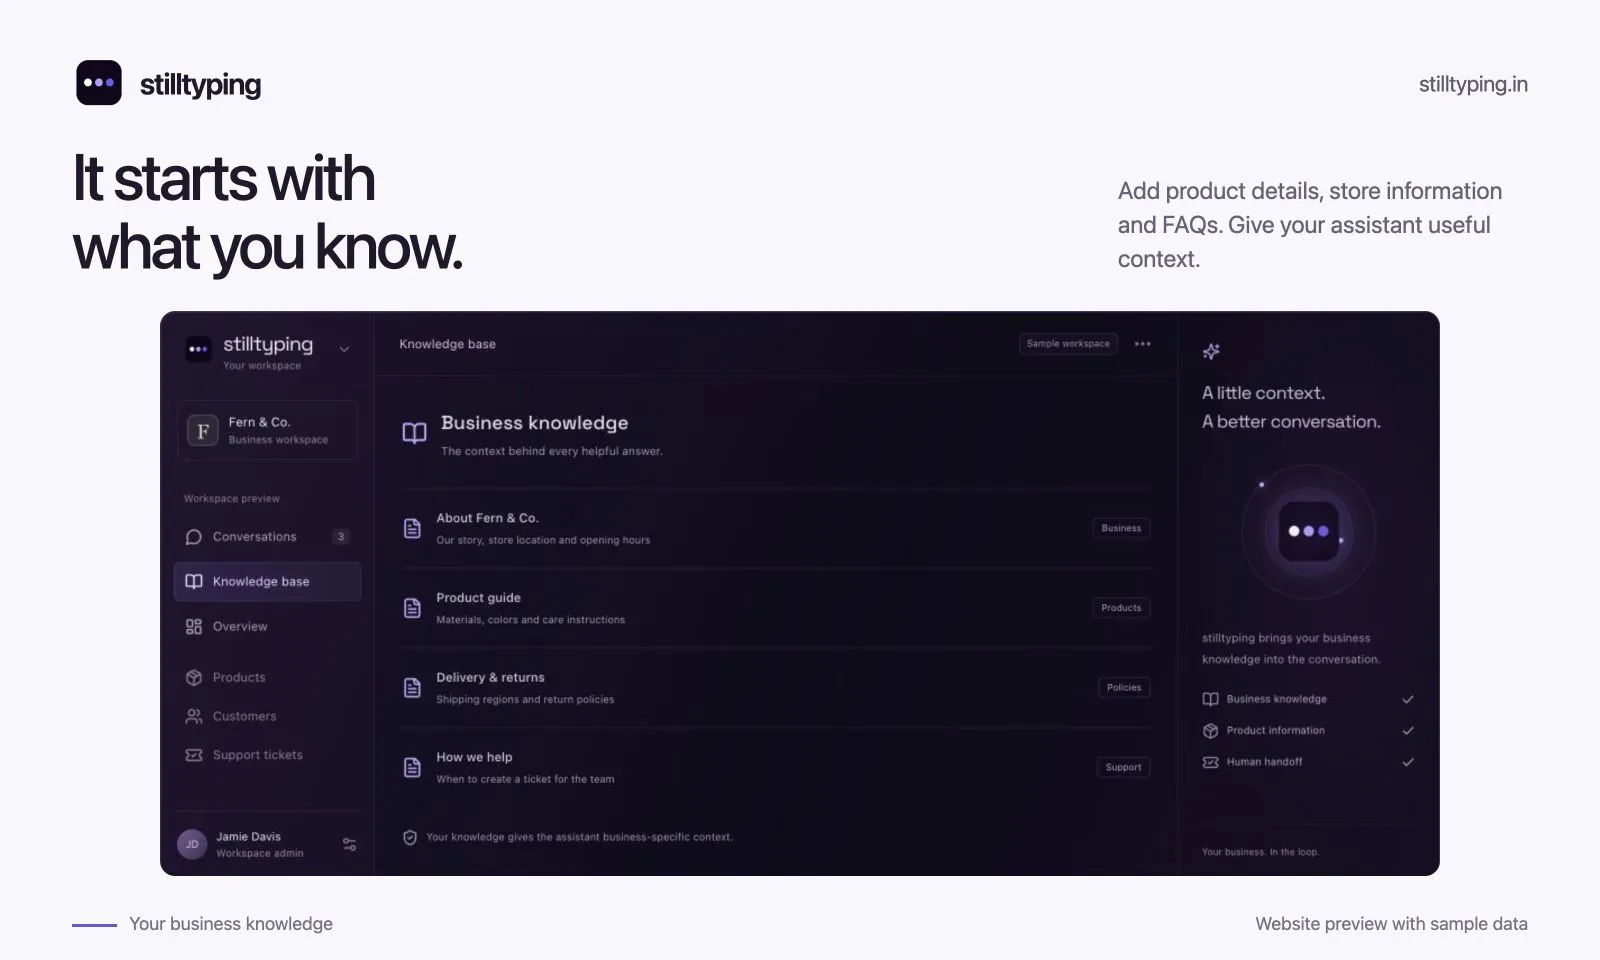The width and height of the screenshot is (1600, 960).
Task: Click the Support tag
Action: click(x=1123, y=768)
